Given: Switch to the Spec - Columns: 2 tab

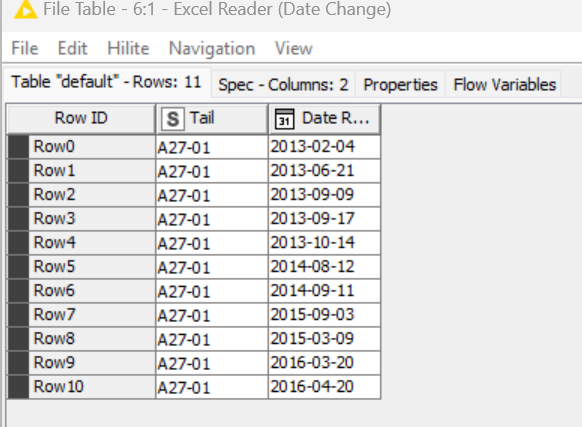Looking at the screenshot, I should pyautogui.click(x=283, y=85).
